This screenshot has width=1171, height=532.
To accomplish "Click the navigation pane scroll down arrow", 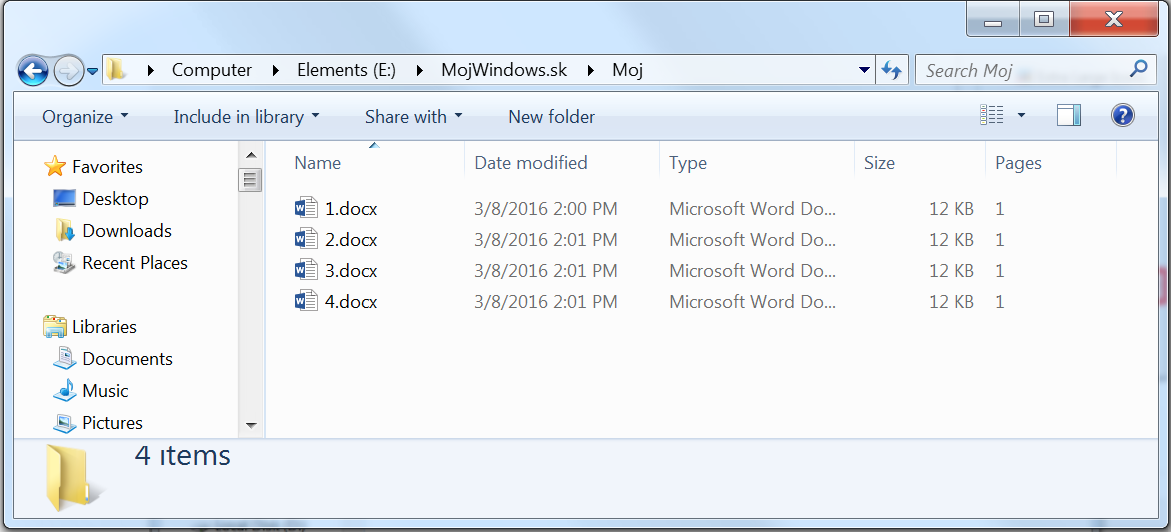I will point(250,425).
